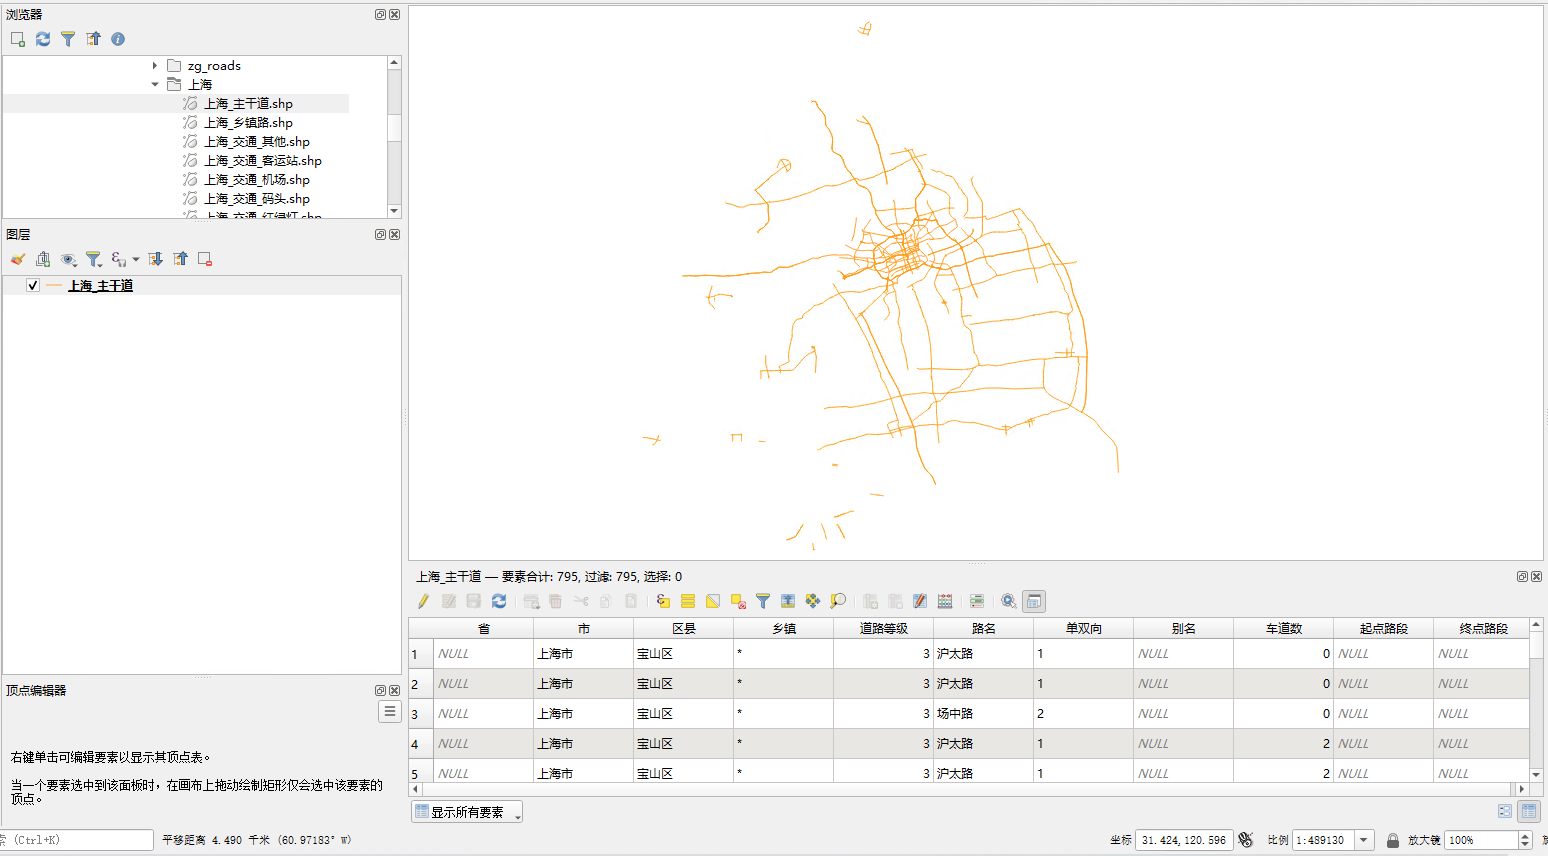
Task: Open layer styling panel brush icon
Action: click(x=18, y=259)
